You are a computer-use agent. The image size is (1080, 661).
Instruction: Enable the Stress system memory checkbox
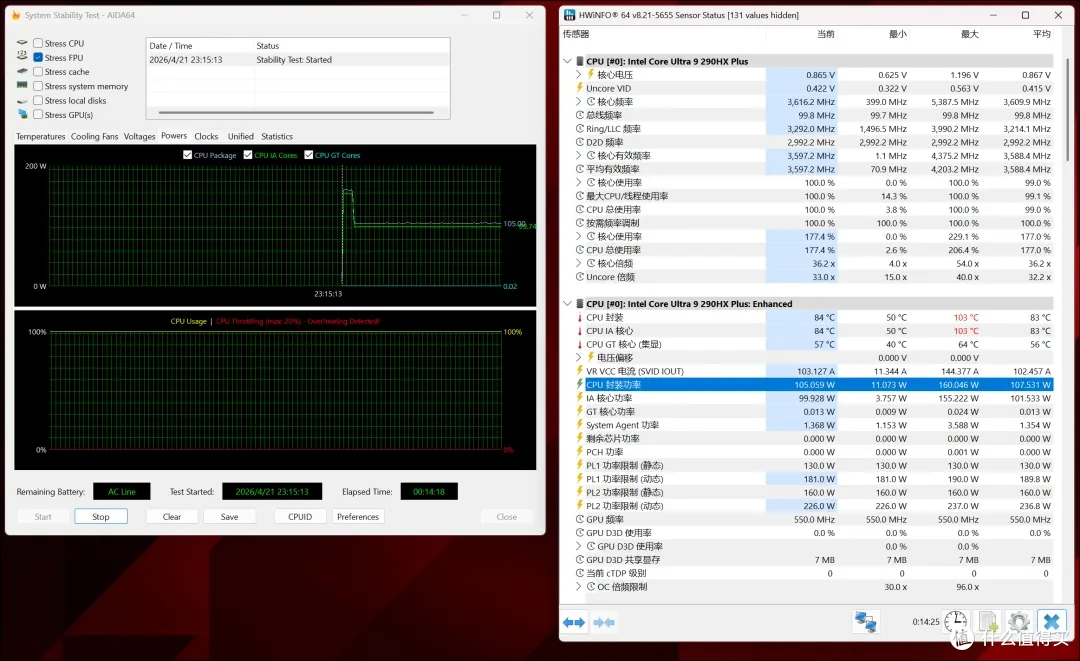click(38, 86)
